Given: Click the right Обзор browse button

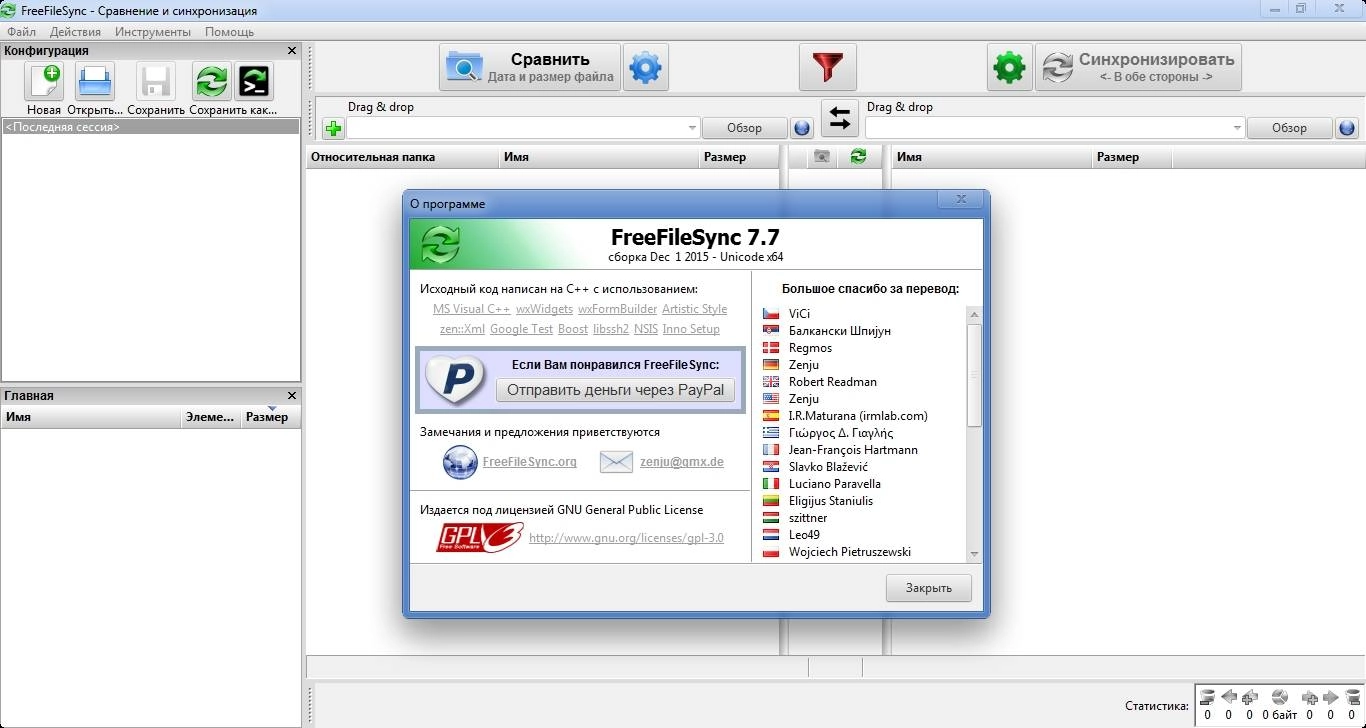Looking at the screenshot, I should point(1289,128).
